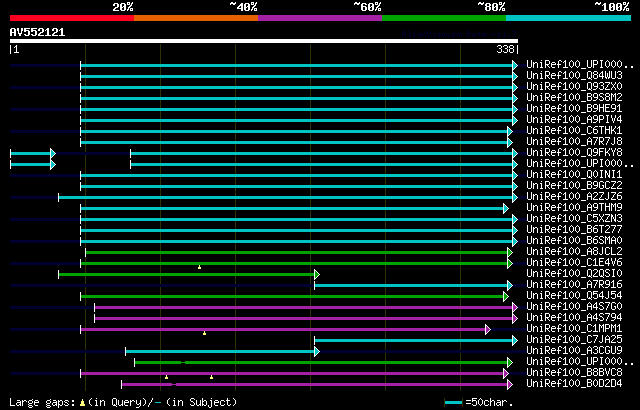This screenshot has height=410, width=640.
Task: Click the short cyan first segment of Q9FKY8
Action: pyautogui.click(x=31, y=153)
